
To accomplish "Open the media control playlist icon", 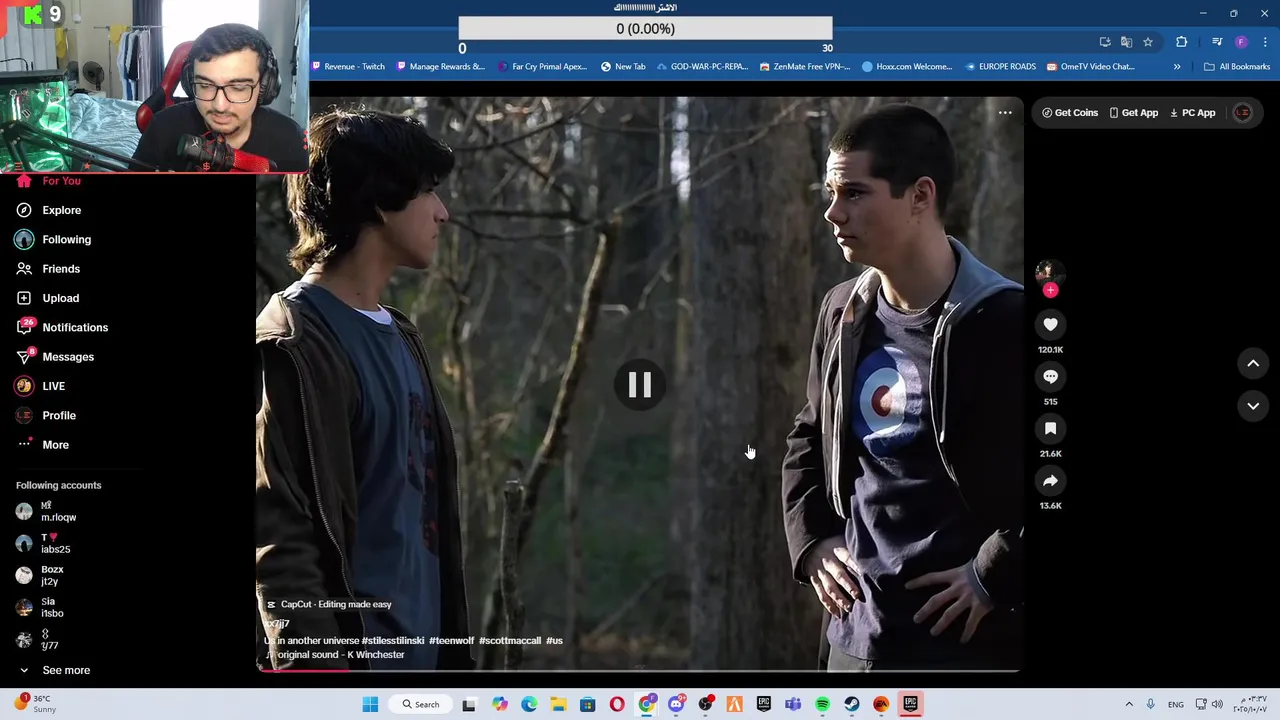I will coord(1217,42).
